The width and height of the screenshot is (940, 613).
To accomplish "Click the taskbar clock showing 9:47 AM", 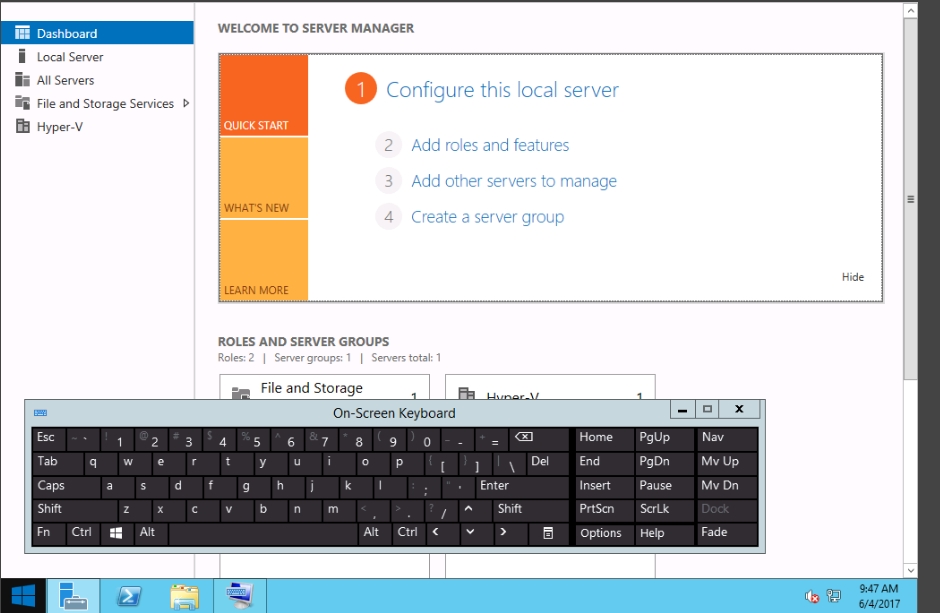I will [879, 596].
